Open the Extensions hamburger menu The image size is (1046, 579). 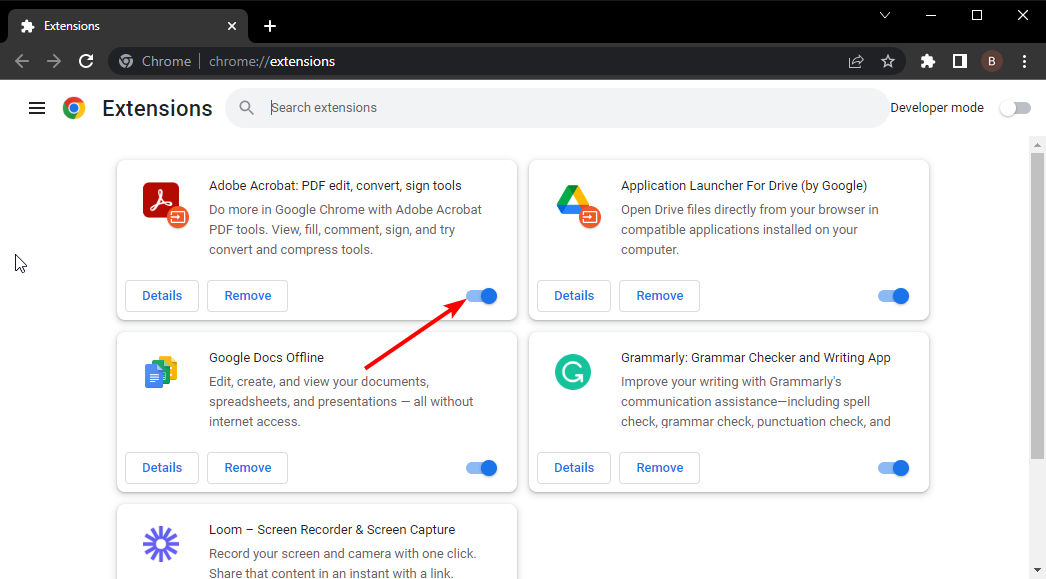[37, 107]
